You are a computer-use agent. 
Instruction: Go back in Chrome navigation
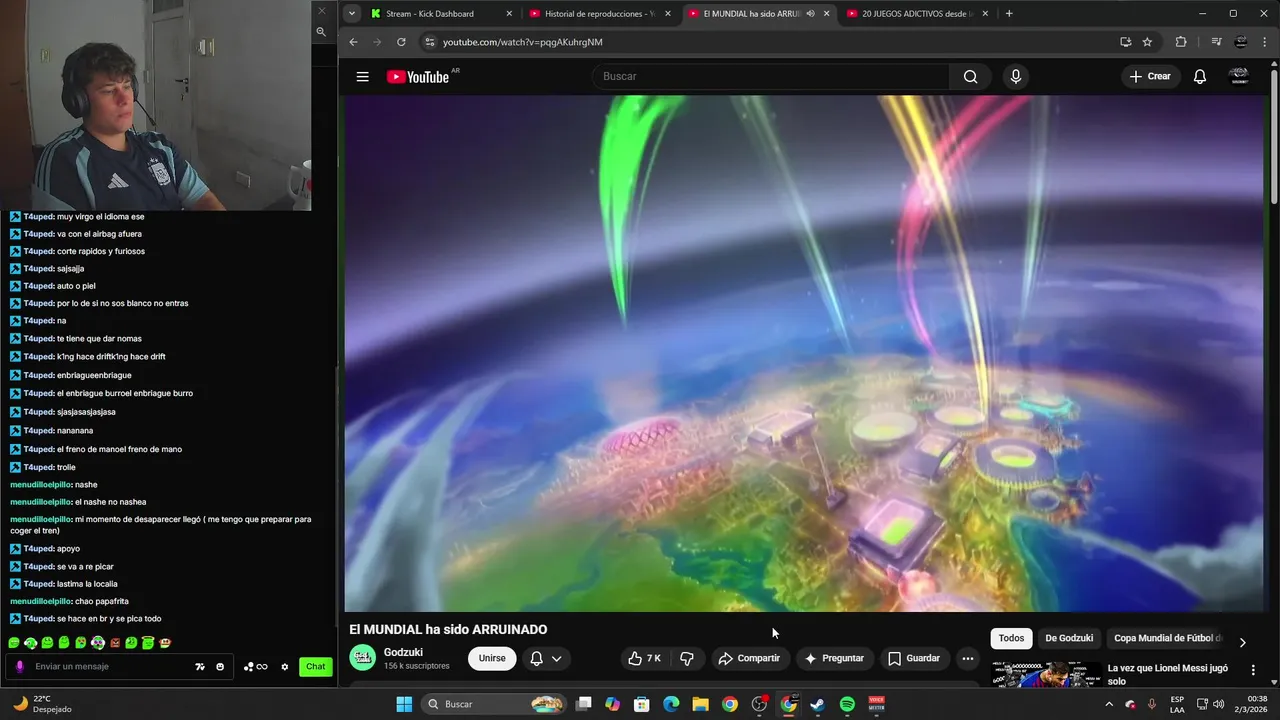click(x=353, y=42)
